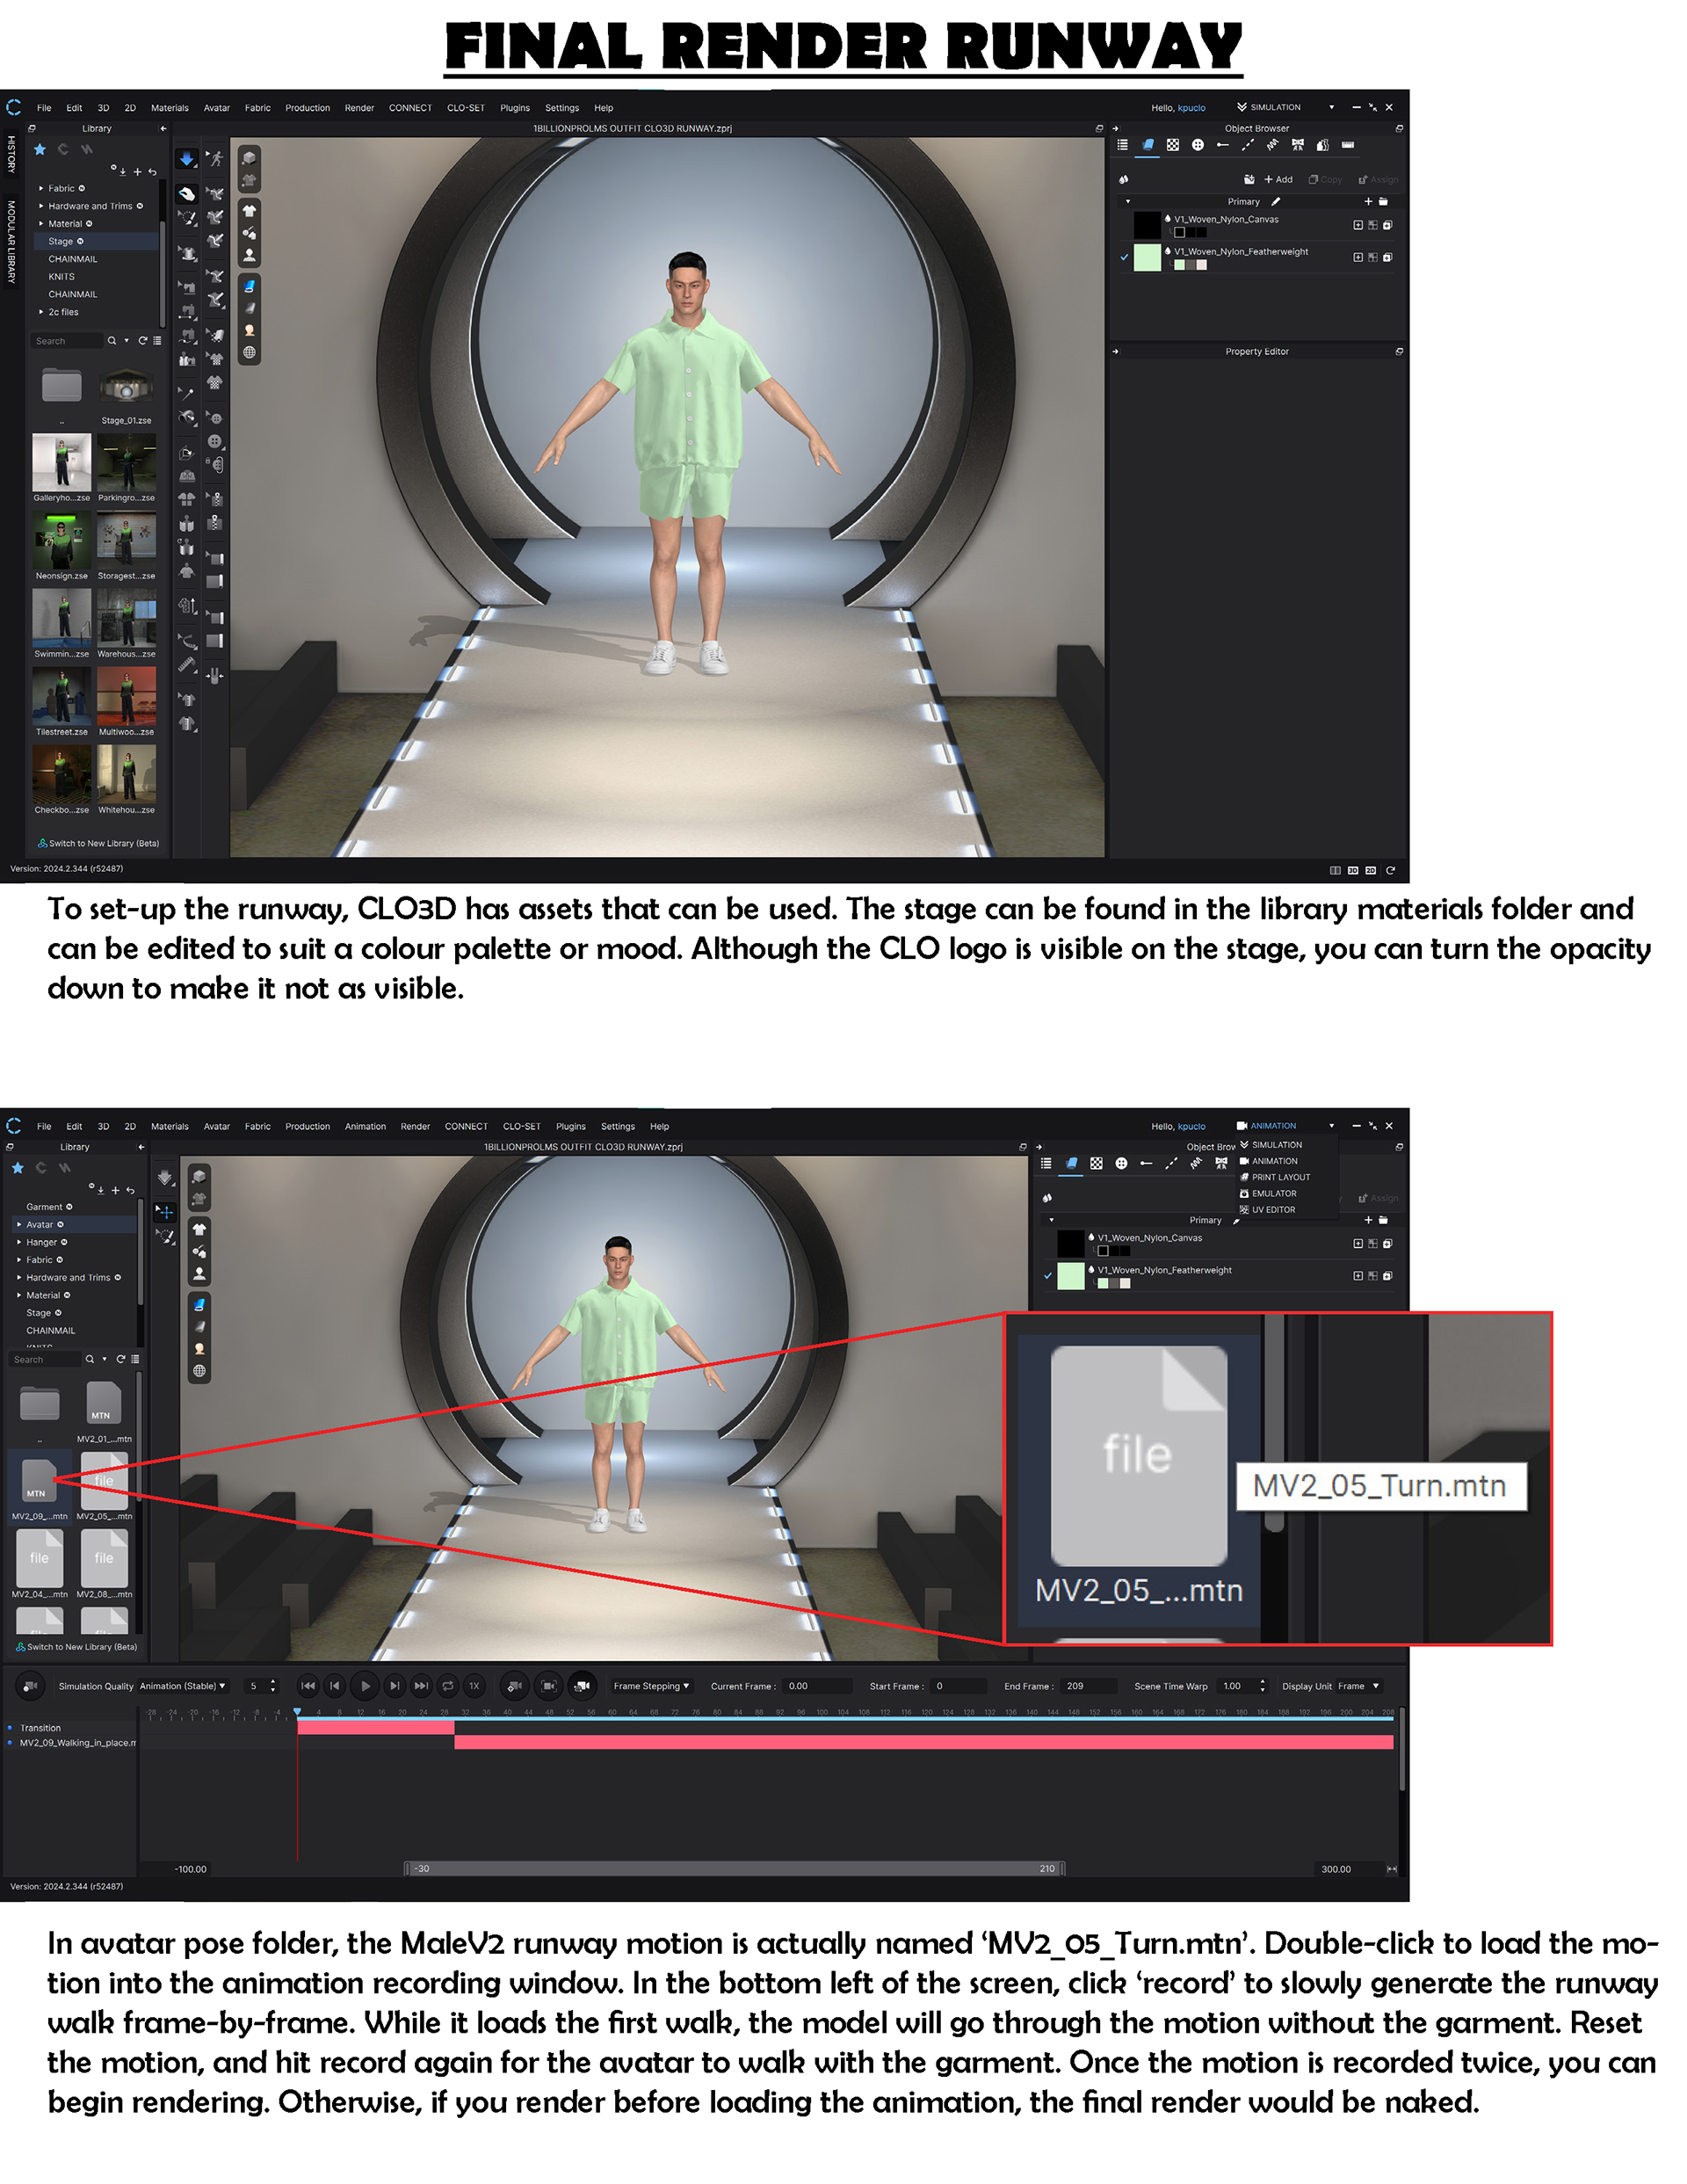Click Switch to New Library (Beta) in the top window
This screenshot has width=1687, height=2184.
tap(98, 843)
